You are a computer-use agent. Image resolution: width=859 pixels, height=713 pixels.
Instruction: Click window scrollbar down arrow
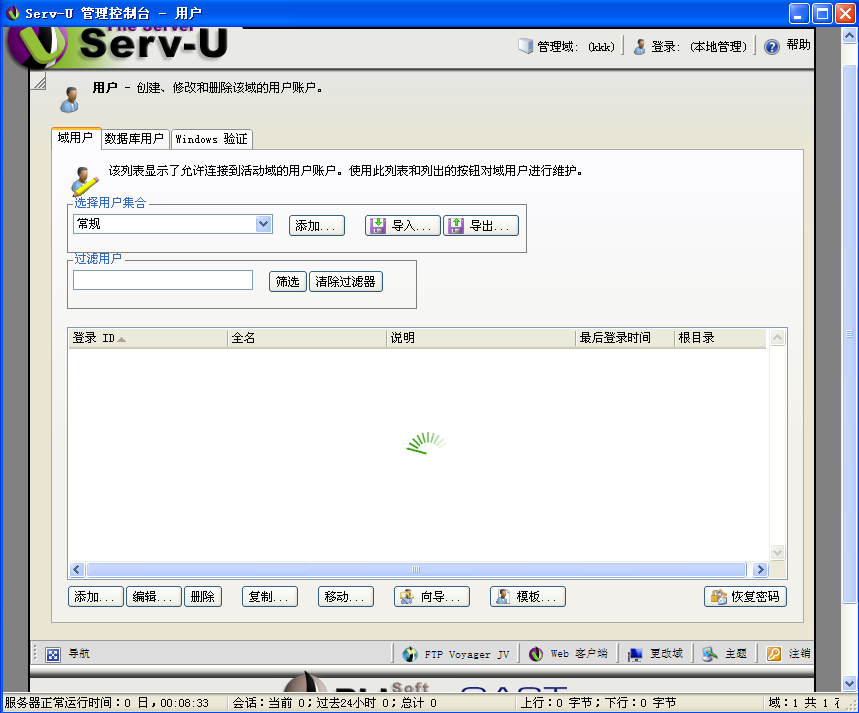click(x=849, y=683)
